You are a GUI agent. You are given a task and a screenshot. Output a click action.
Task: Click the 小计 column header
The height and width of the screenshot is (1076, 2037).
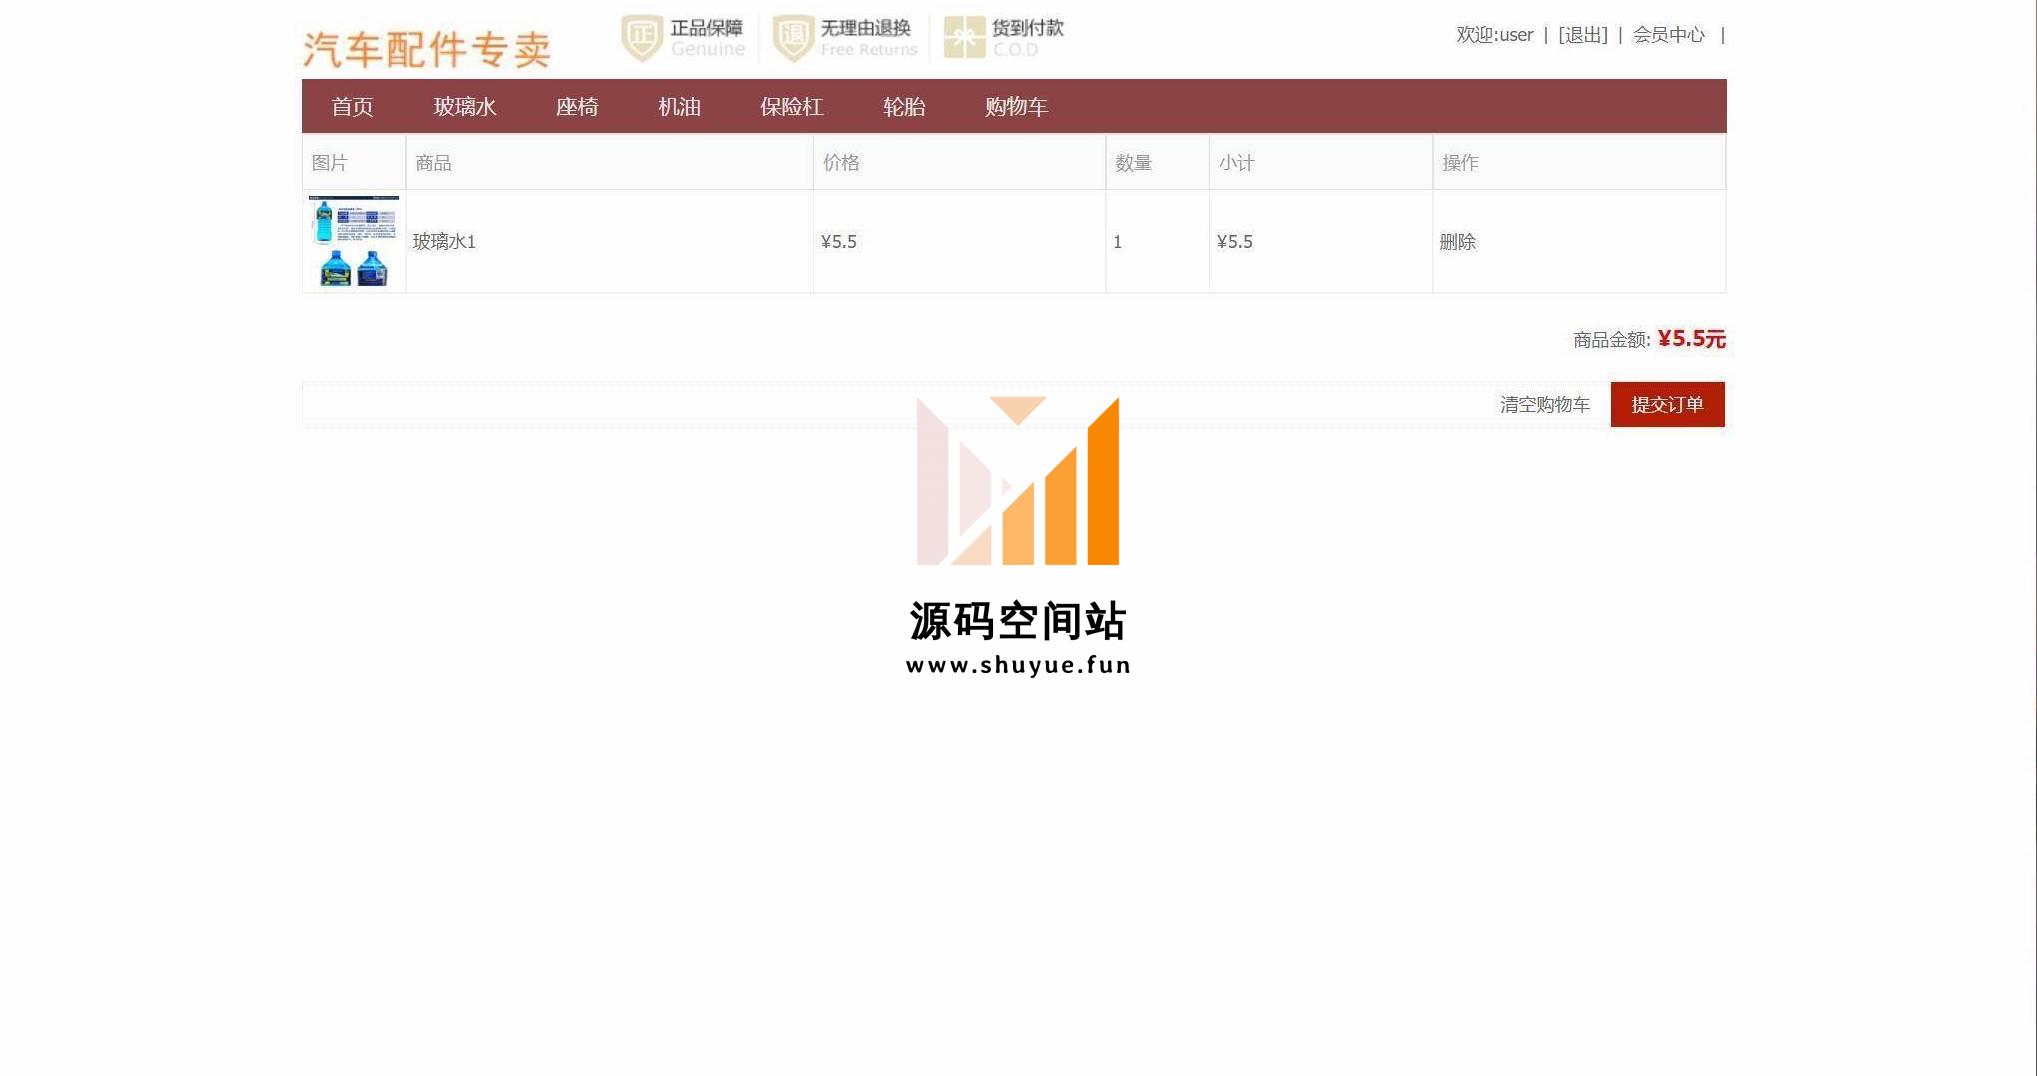(x=1237, y=163)
